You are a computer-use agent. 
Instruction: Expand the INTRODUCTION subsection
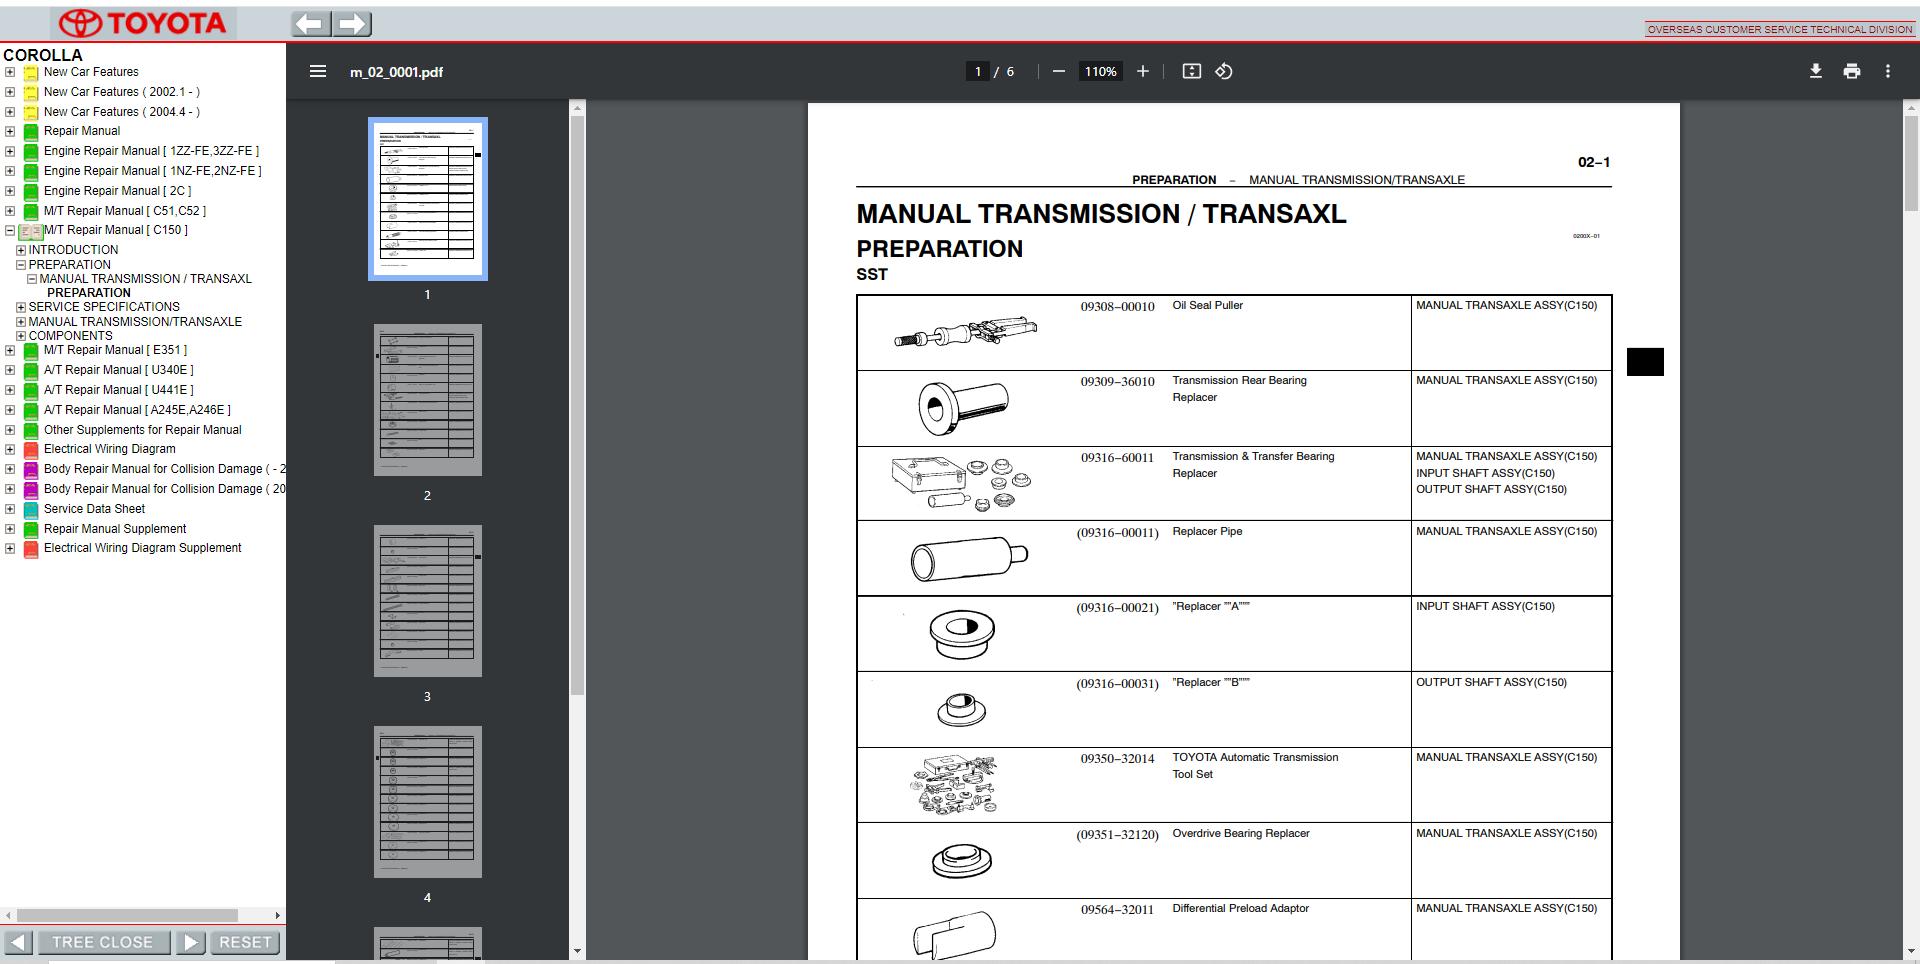(x=21, y=250)
